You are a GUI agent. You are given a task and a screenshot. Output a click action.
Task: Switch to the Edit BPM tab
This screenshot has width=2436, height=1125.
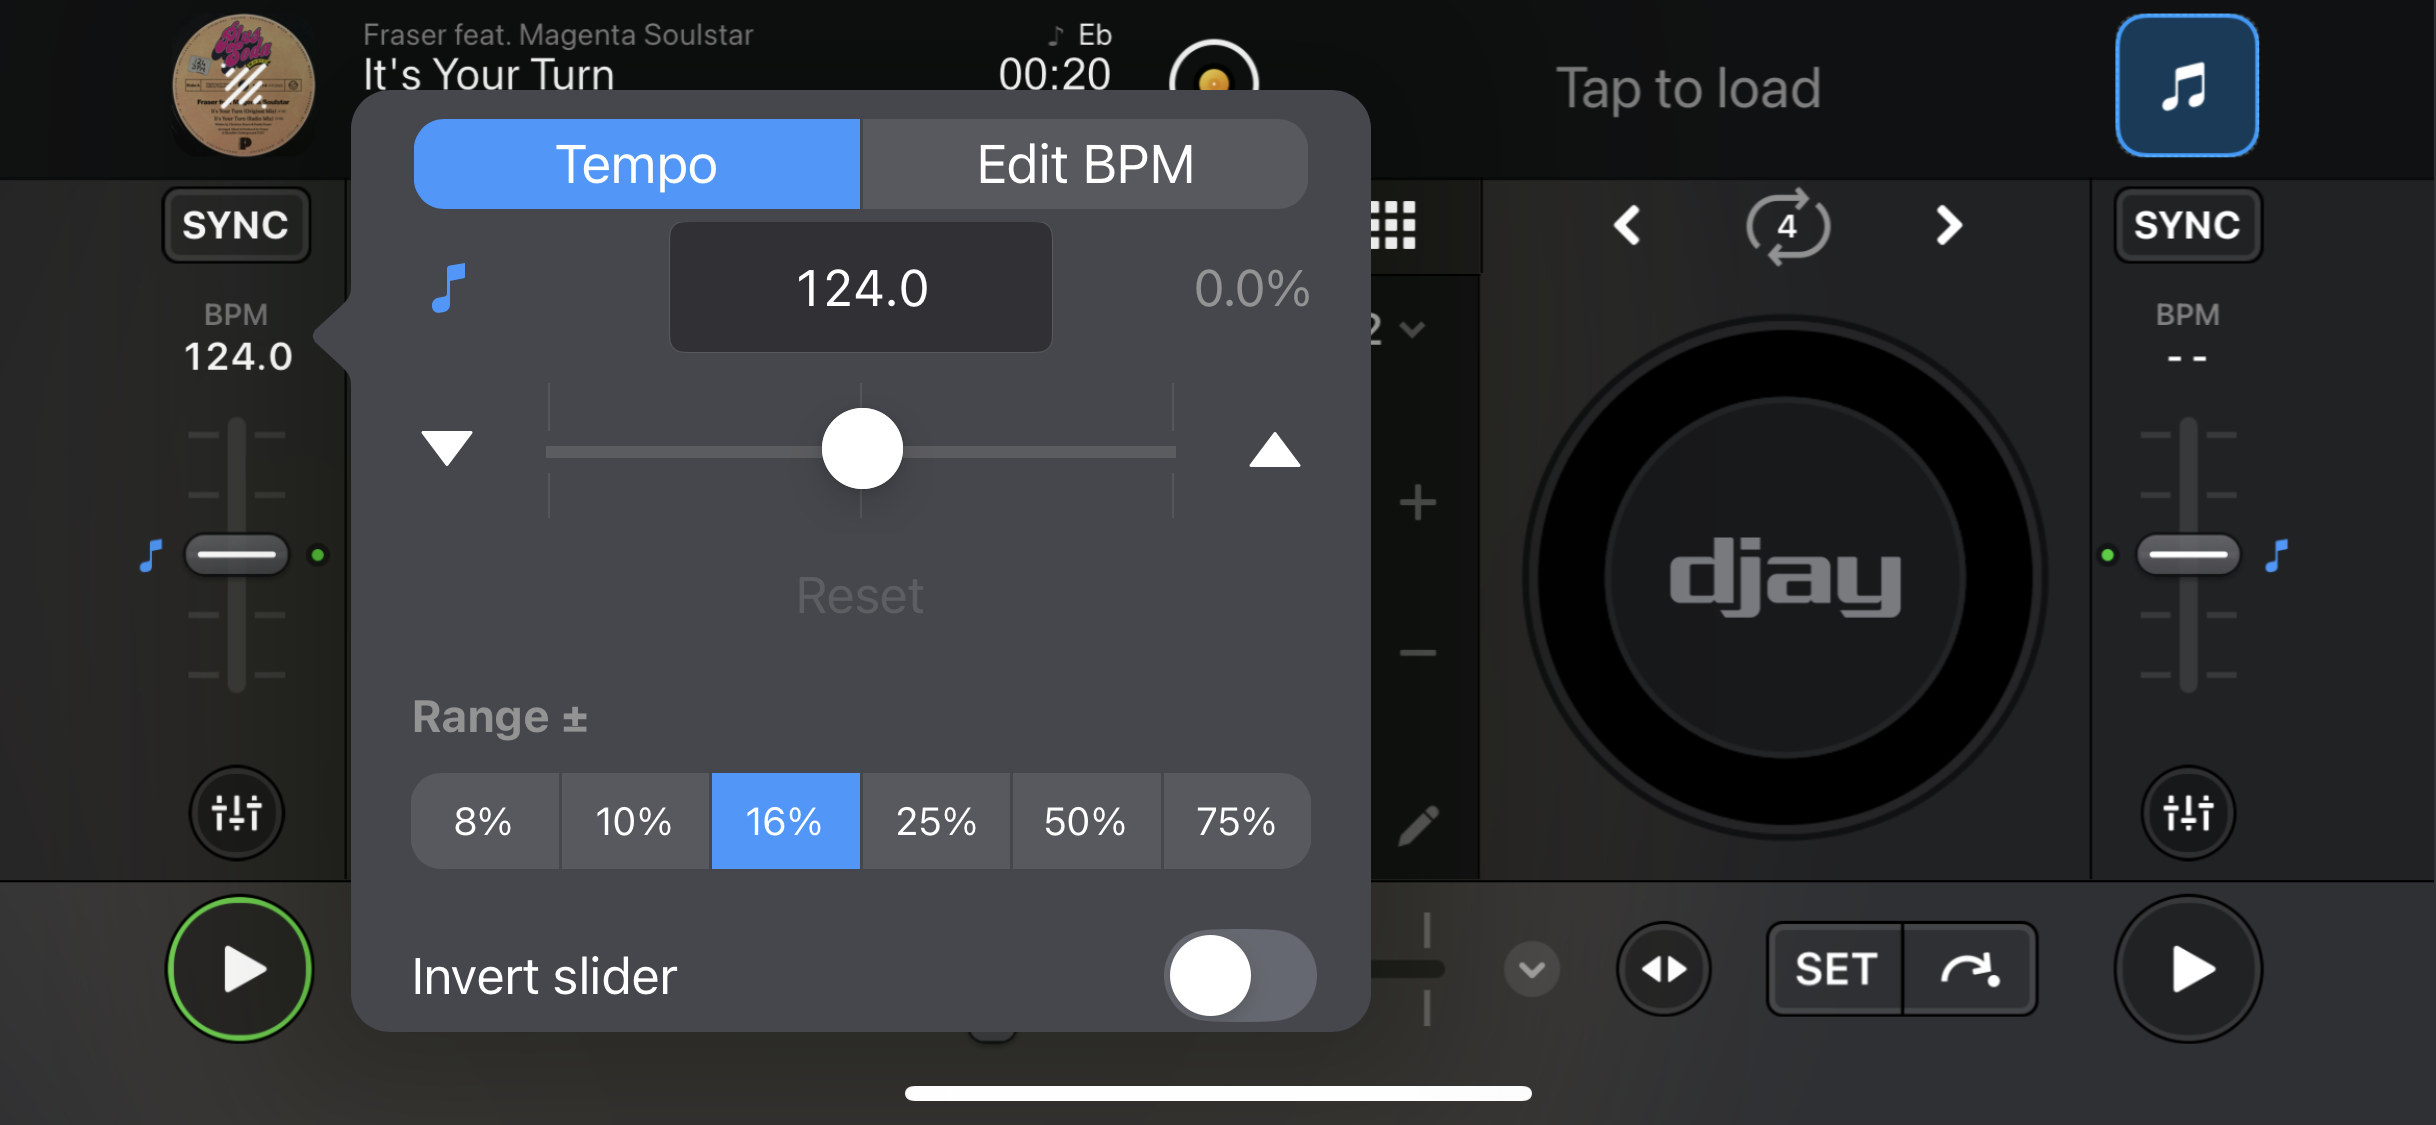click(1084, 164)
